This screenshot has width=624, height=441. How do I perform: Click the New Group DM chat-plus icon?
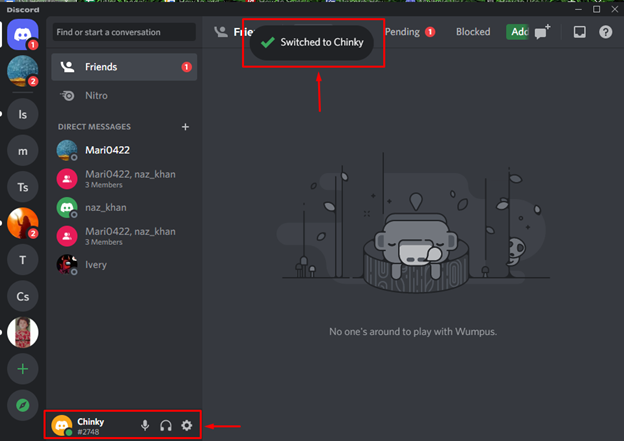(x=542, y=32)
